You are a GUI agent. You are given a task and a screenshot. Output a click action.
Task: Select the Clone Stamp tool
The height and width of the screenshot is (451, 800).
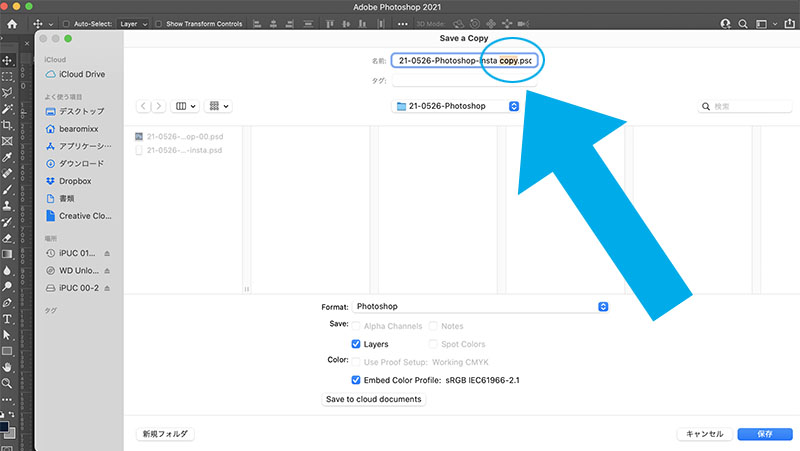(x=7, y=206)
